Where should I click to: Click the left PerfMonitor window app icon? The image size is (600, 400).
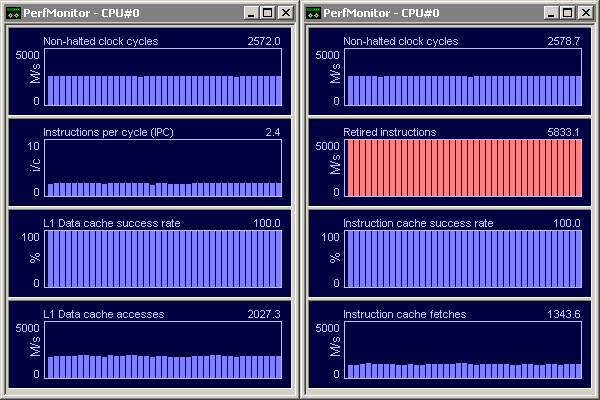coord(13,13)
